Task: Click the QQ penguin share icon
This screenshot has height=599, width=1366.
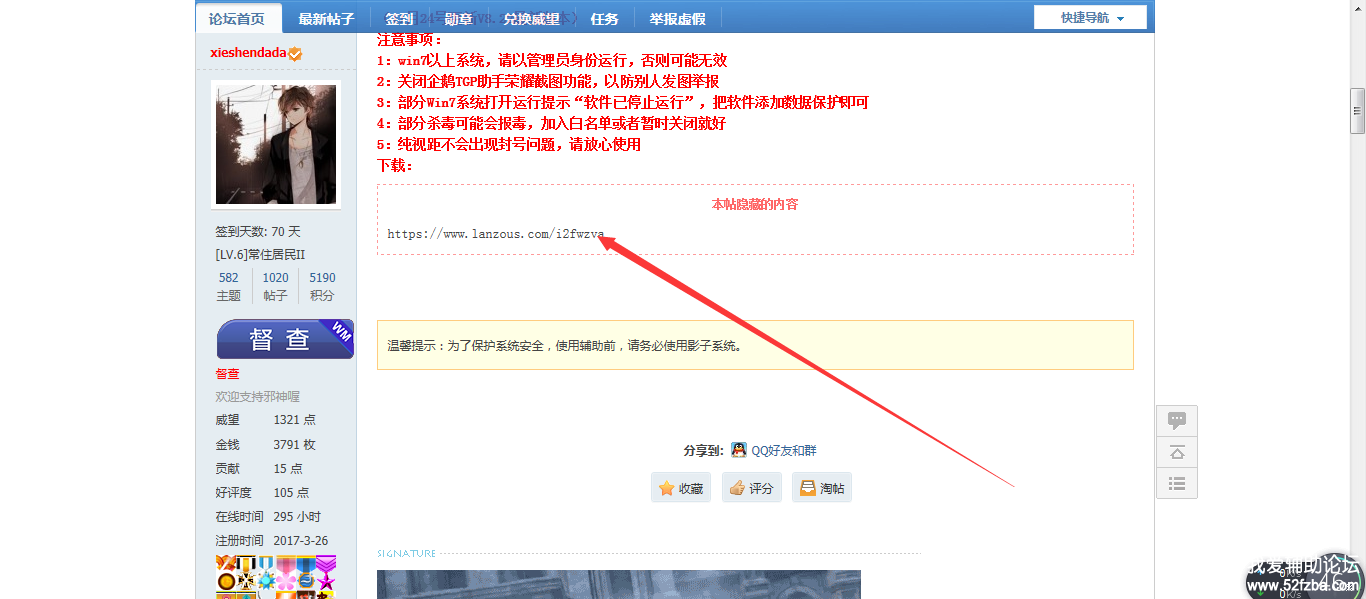Action: (x=739, y=450)
